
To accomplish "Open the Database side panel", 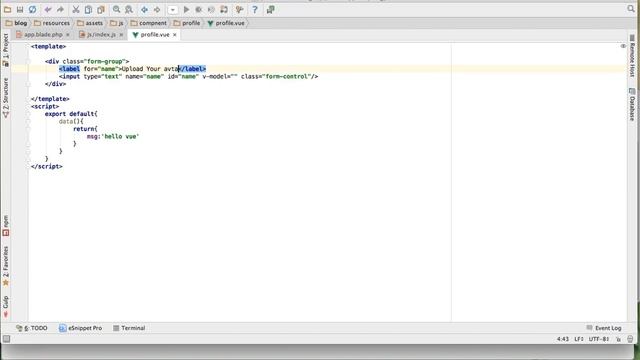I will click(632, 104).
